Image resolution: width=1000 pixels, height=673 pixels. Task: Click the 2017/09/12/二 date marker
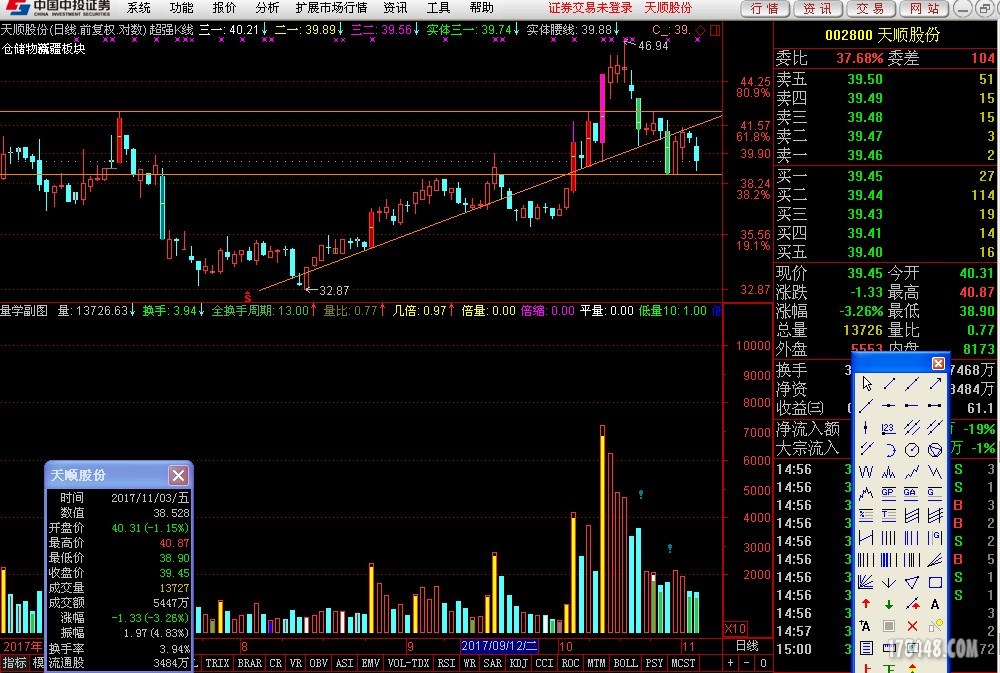pyautogui.click(x=499, y=646)
